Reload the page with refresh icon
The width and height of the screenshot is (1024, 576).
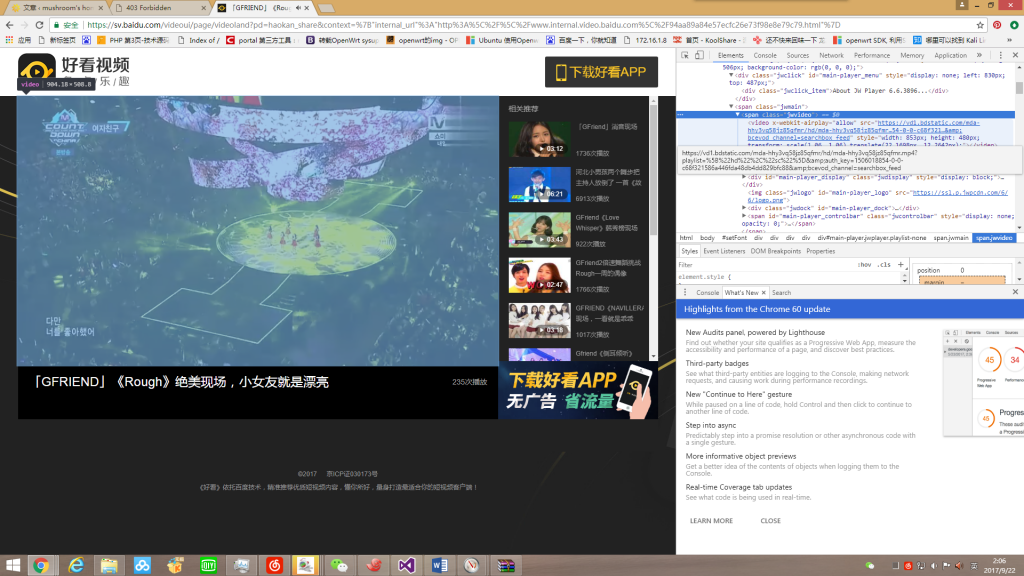pos(39,25)
